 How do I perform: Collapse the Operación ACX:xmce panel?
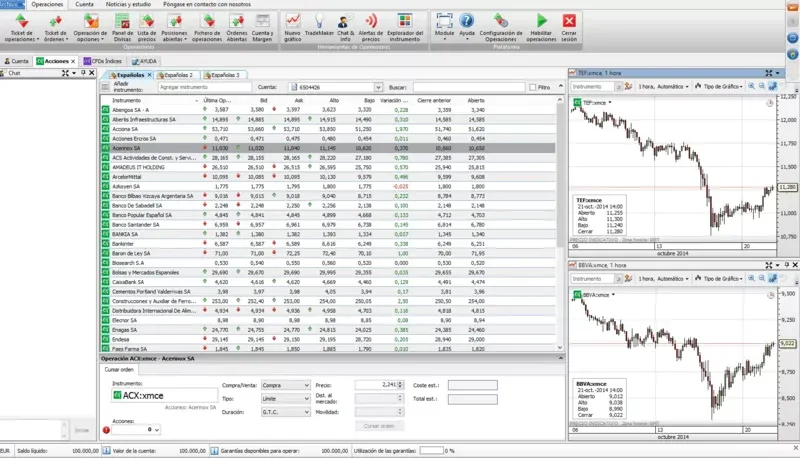[x=560, y=359]
